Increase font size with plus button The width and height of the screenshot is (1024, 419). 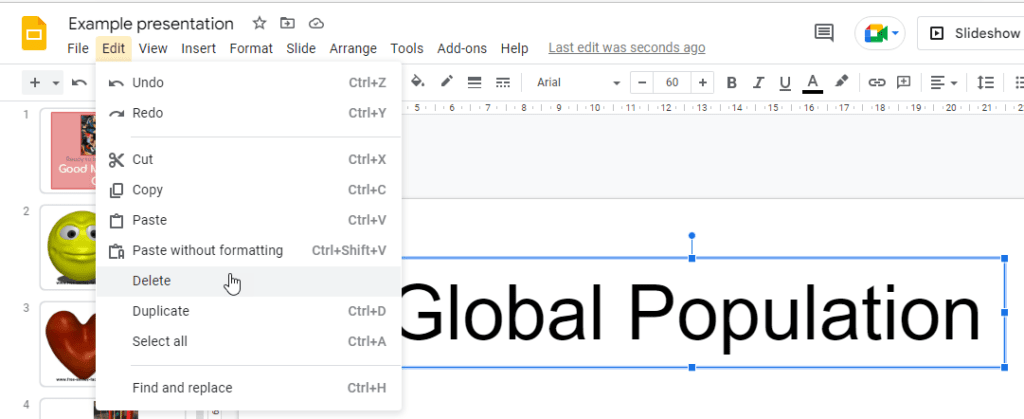(703, 82)
